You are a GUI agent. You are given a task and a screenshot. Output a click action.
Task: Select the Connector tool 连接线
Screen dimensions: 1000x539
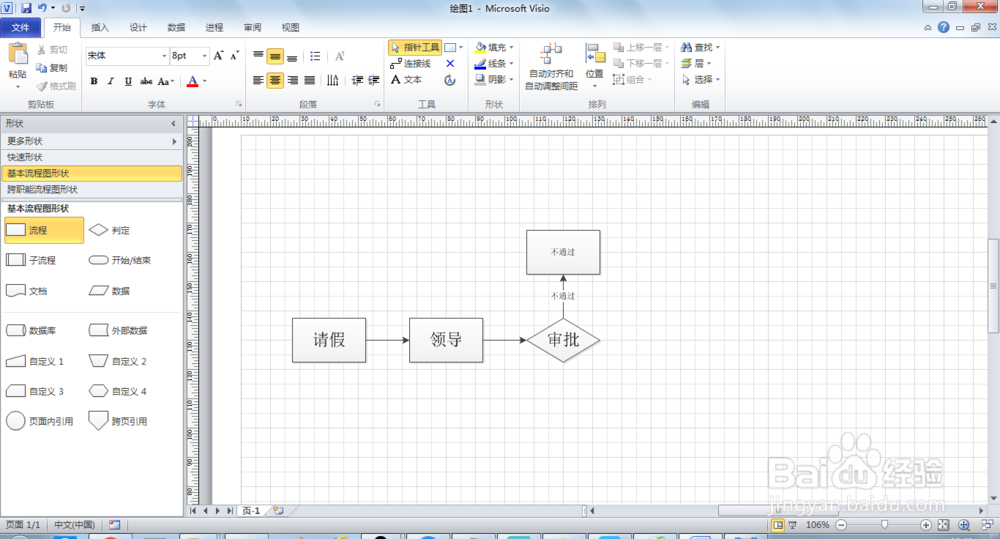[x=411, y=64]
